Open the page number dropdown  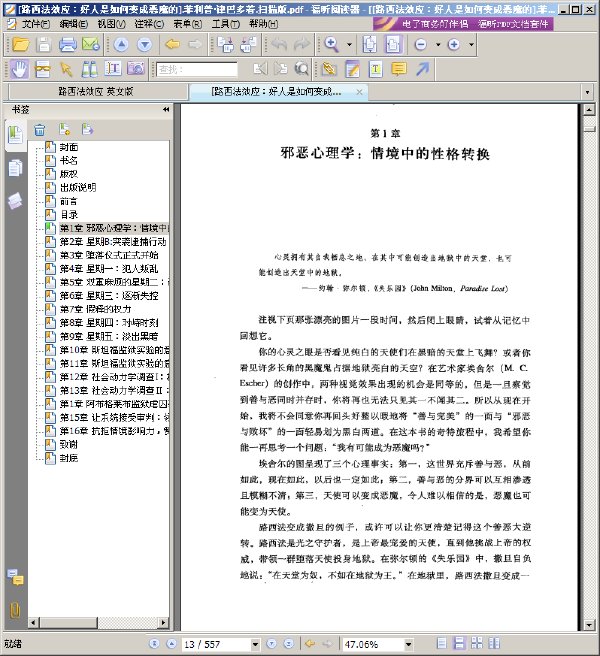pyautogui.click(x=255, y=644)
